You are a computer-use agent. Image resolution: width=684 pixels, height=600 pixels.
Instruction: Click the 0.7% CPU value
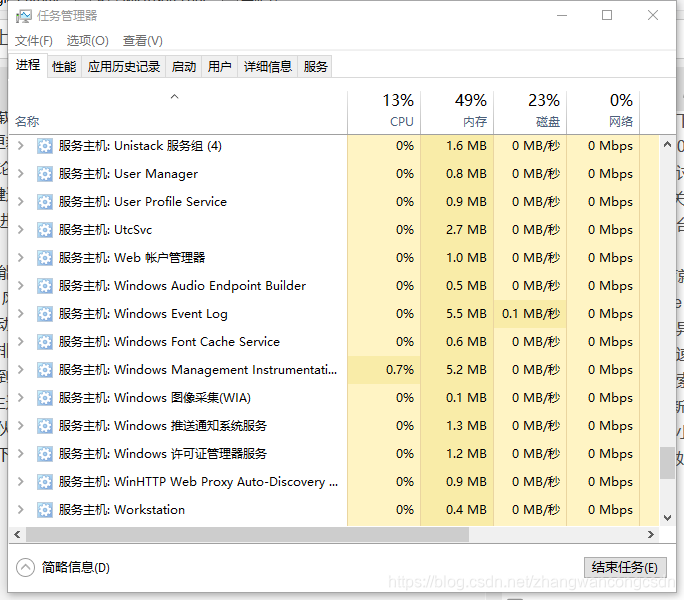400,370
